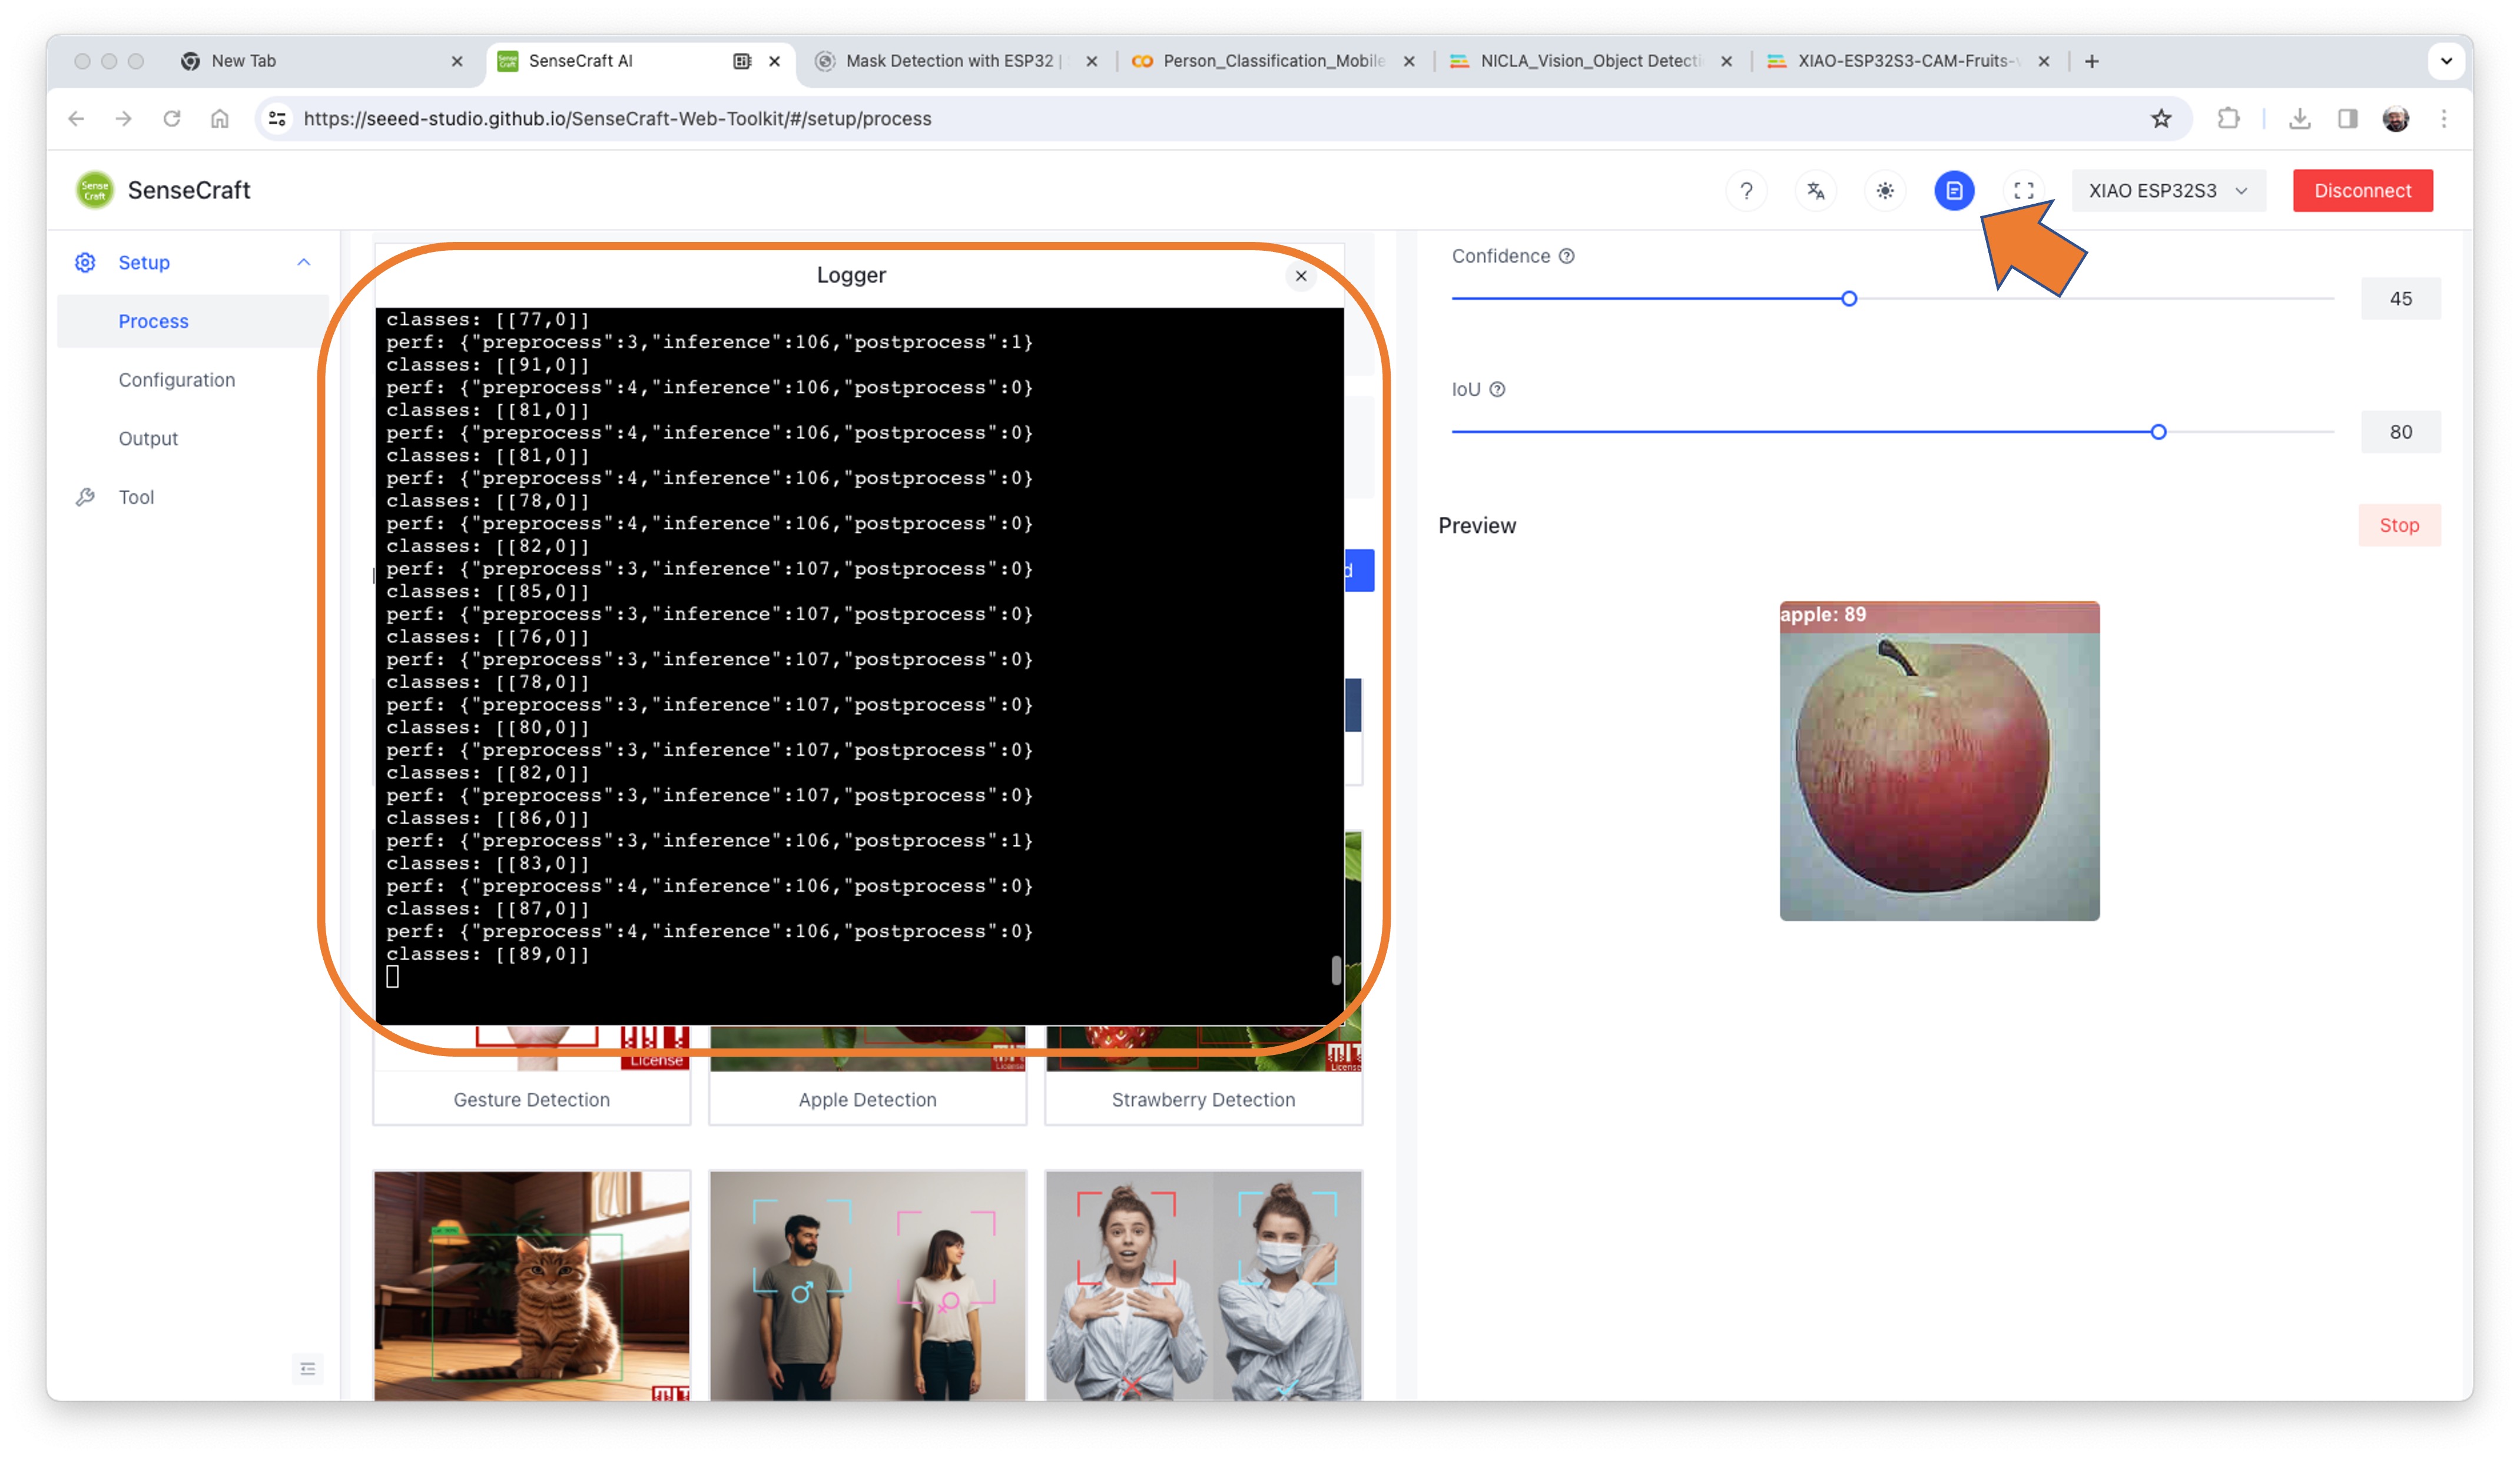Click the browser home icon
The width and height of the screenshot is (2520, 1457).
point(220,119)
